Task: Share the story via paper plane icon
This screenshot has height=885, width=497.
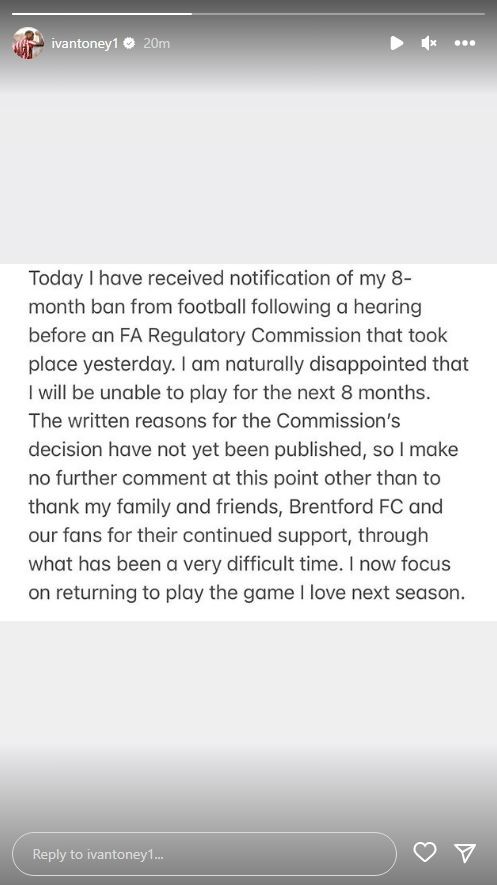Action: coord(465,852)
